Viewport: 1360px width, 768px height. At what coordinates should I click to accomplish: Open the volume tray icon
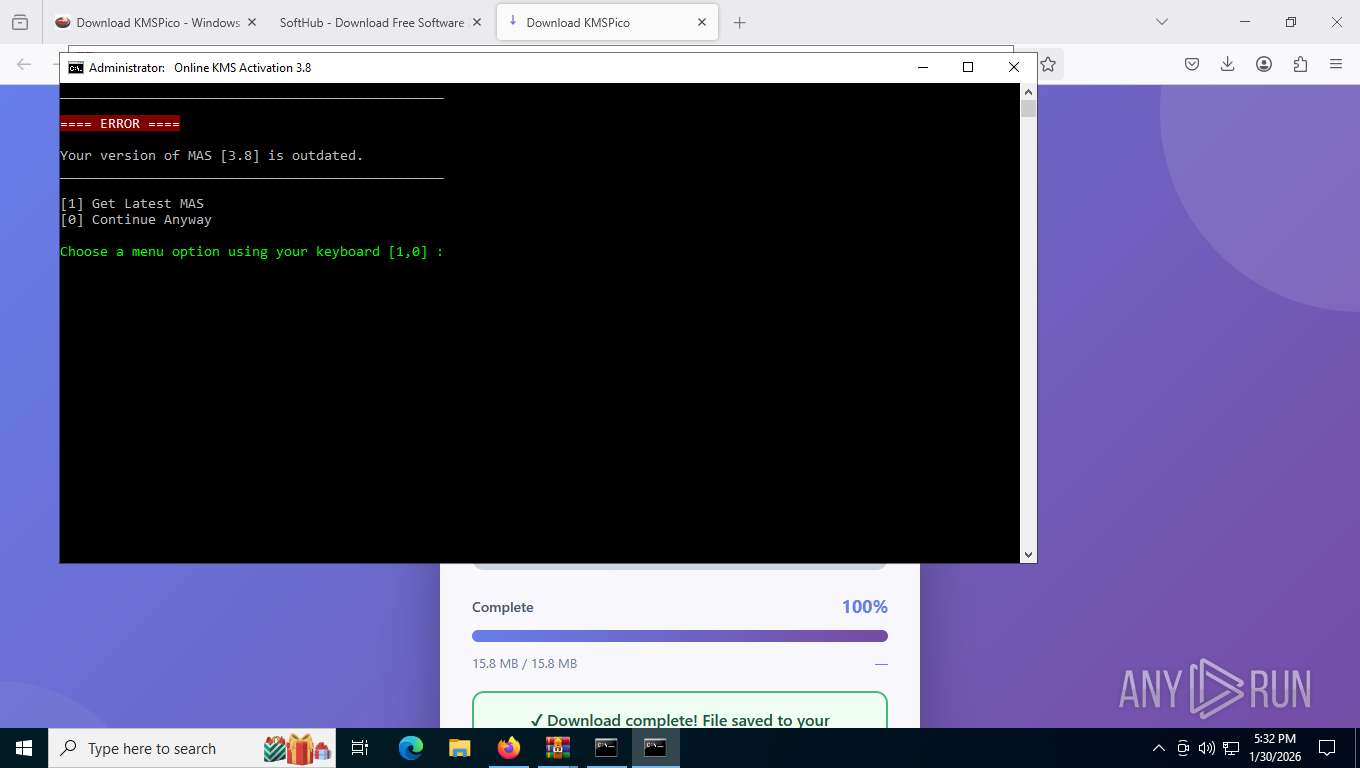[1206, 748]
